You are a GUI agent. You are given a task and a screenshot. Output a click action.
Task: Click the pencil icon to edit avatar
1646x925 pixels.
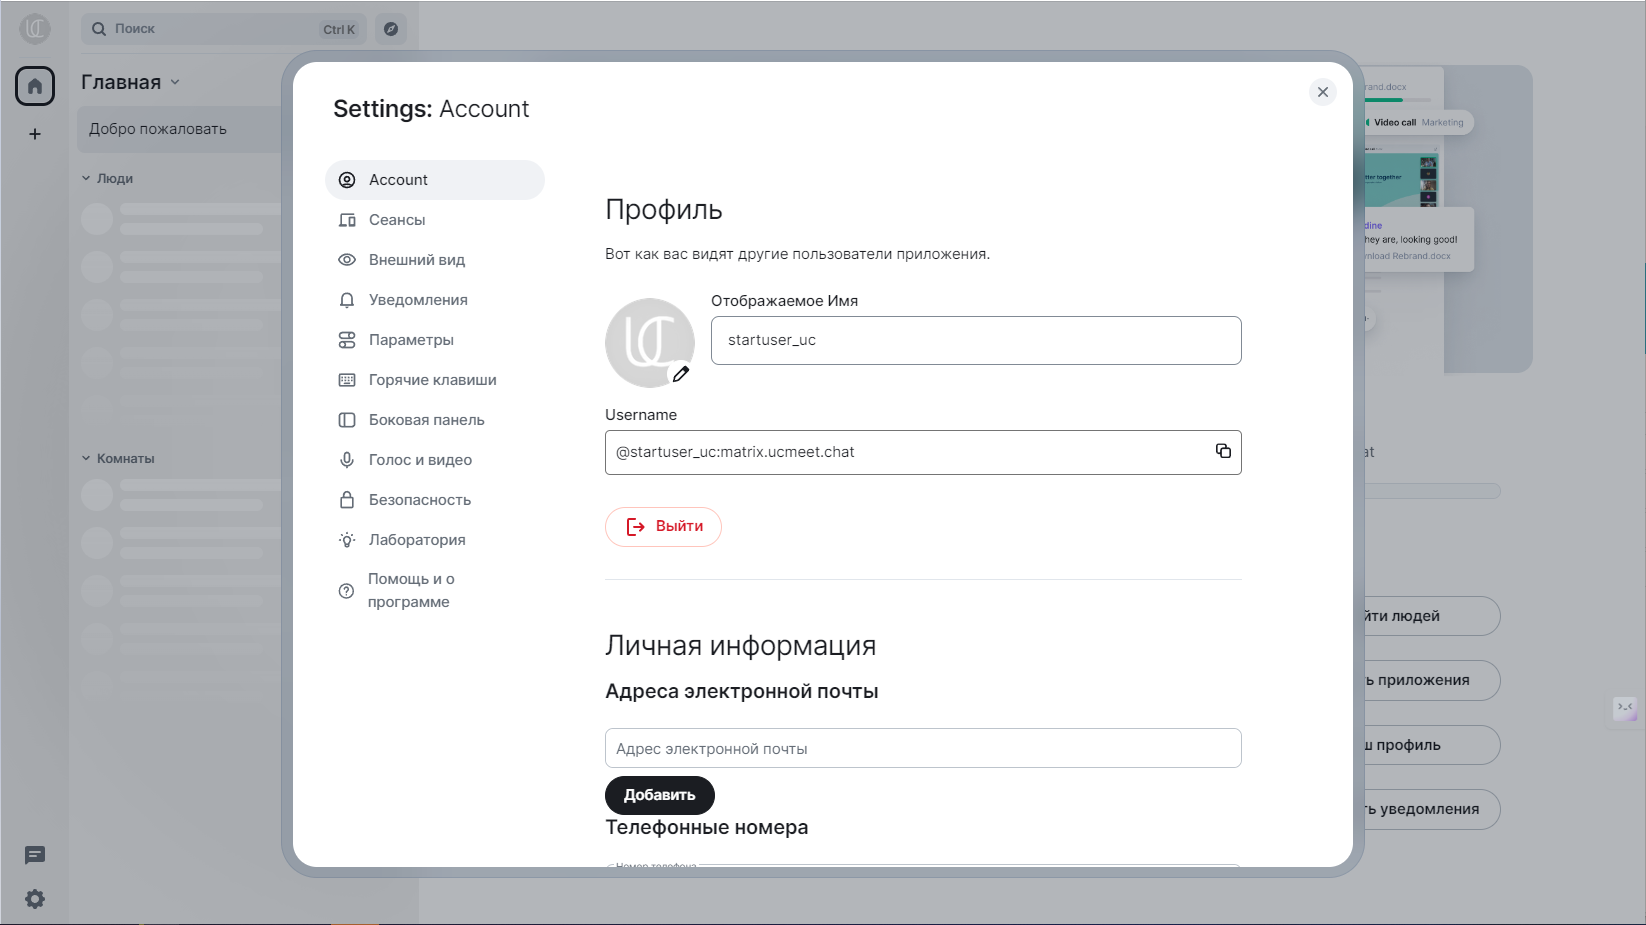pos(681,374)
